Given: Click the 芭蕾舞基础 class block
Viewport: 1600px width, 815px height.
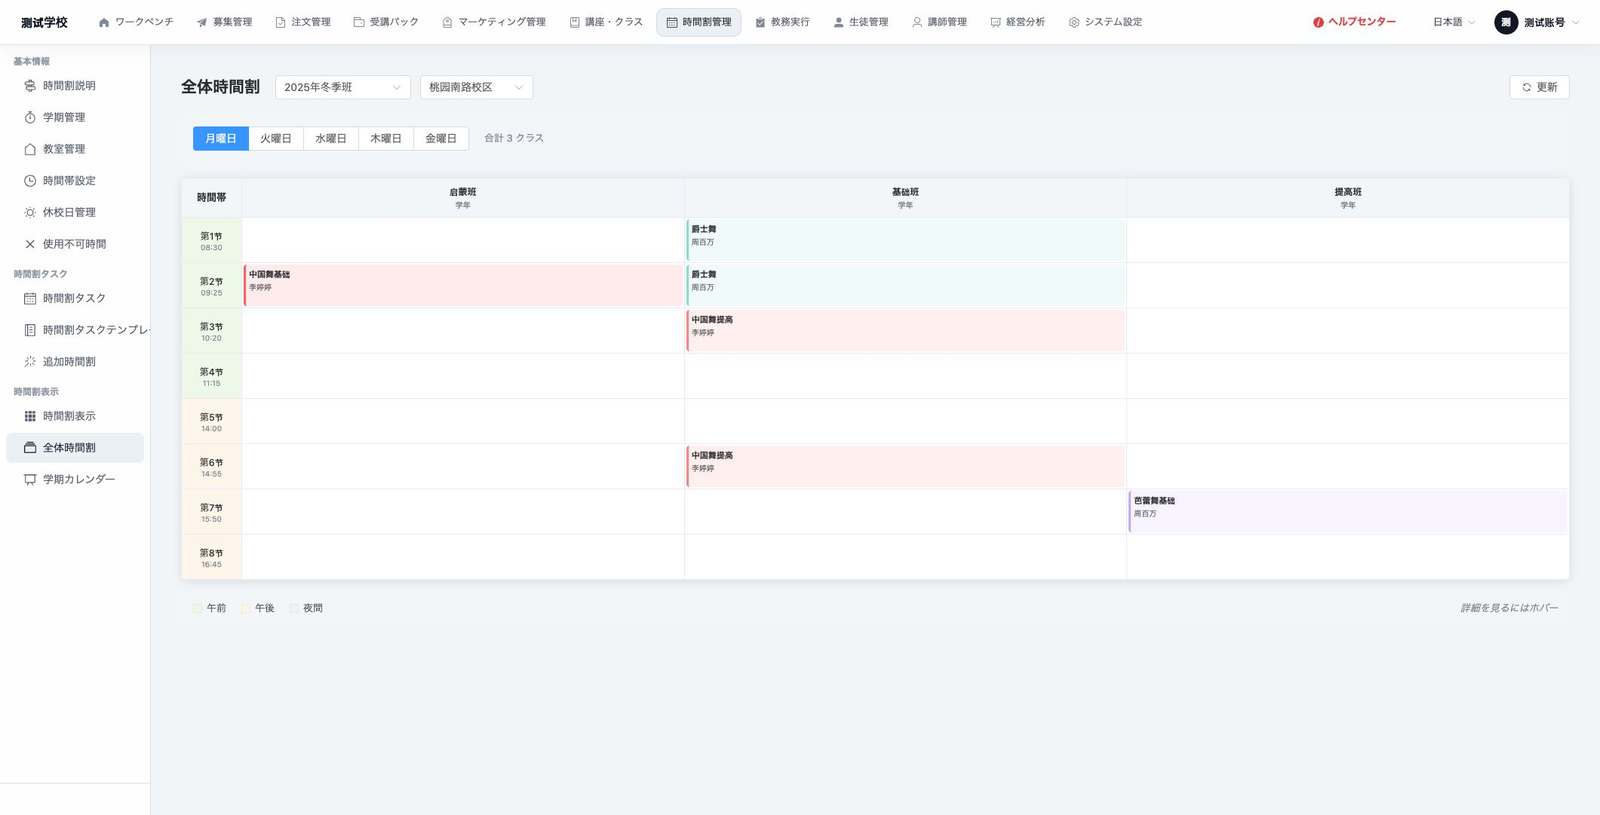Looking at the screenshot, I should click(x=1348, y=512).
